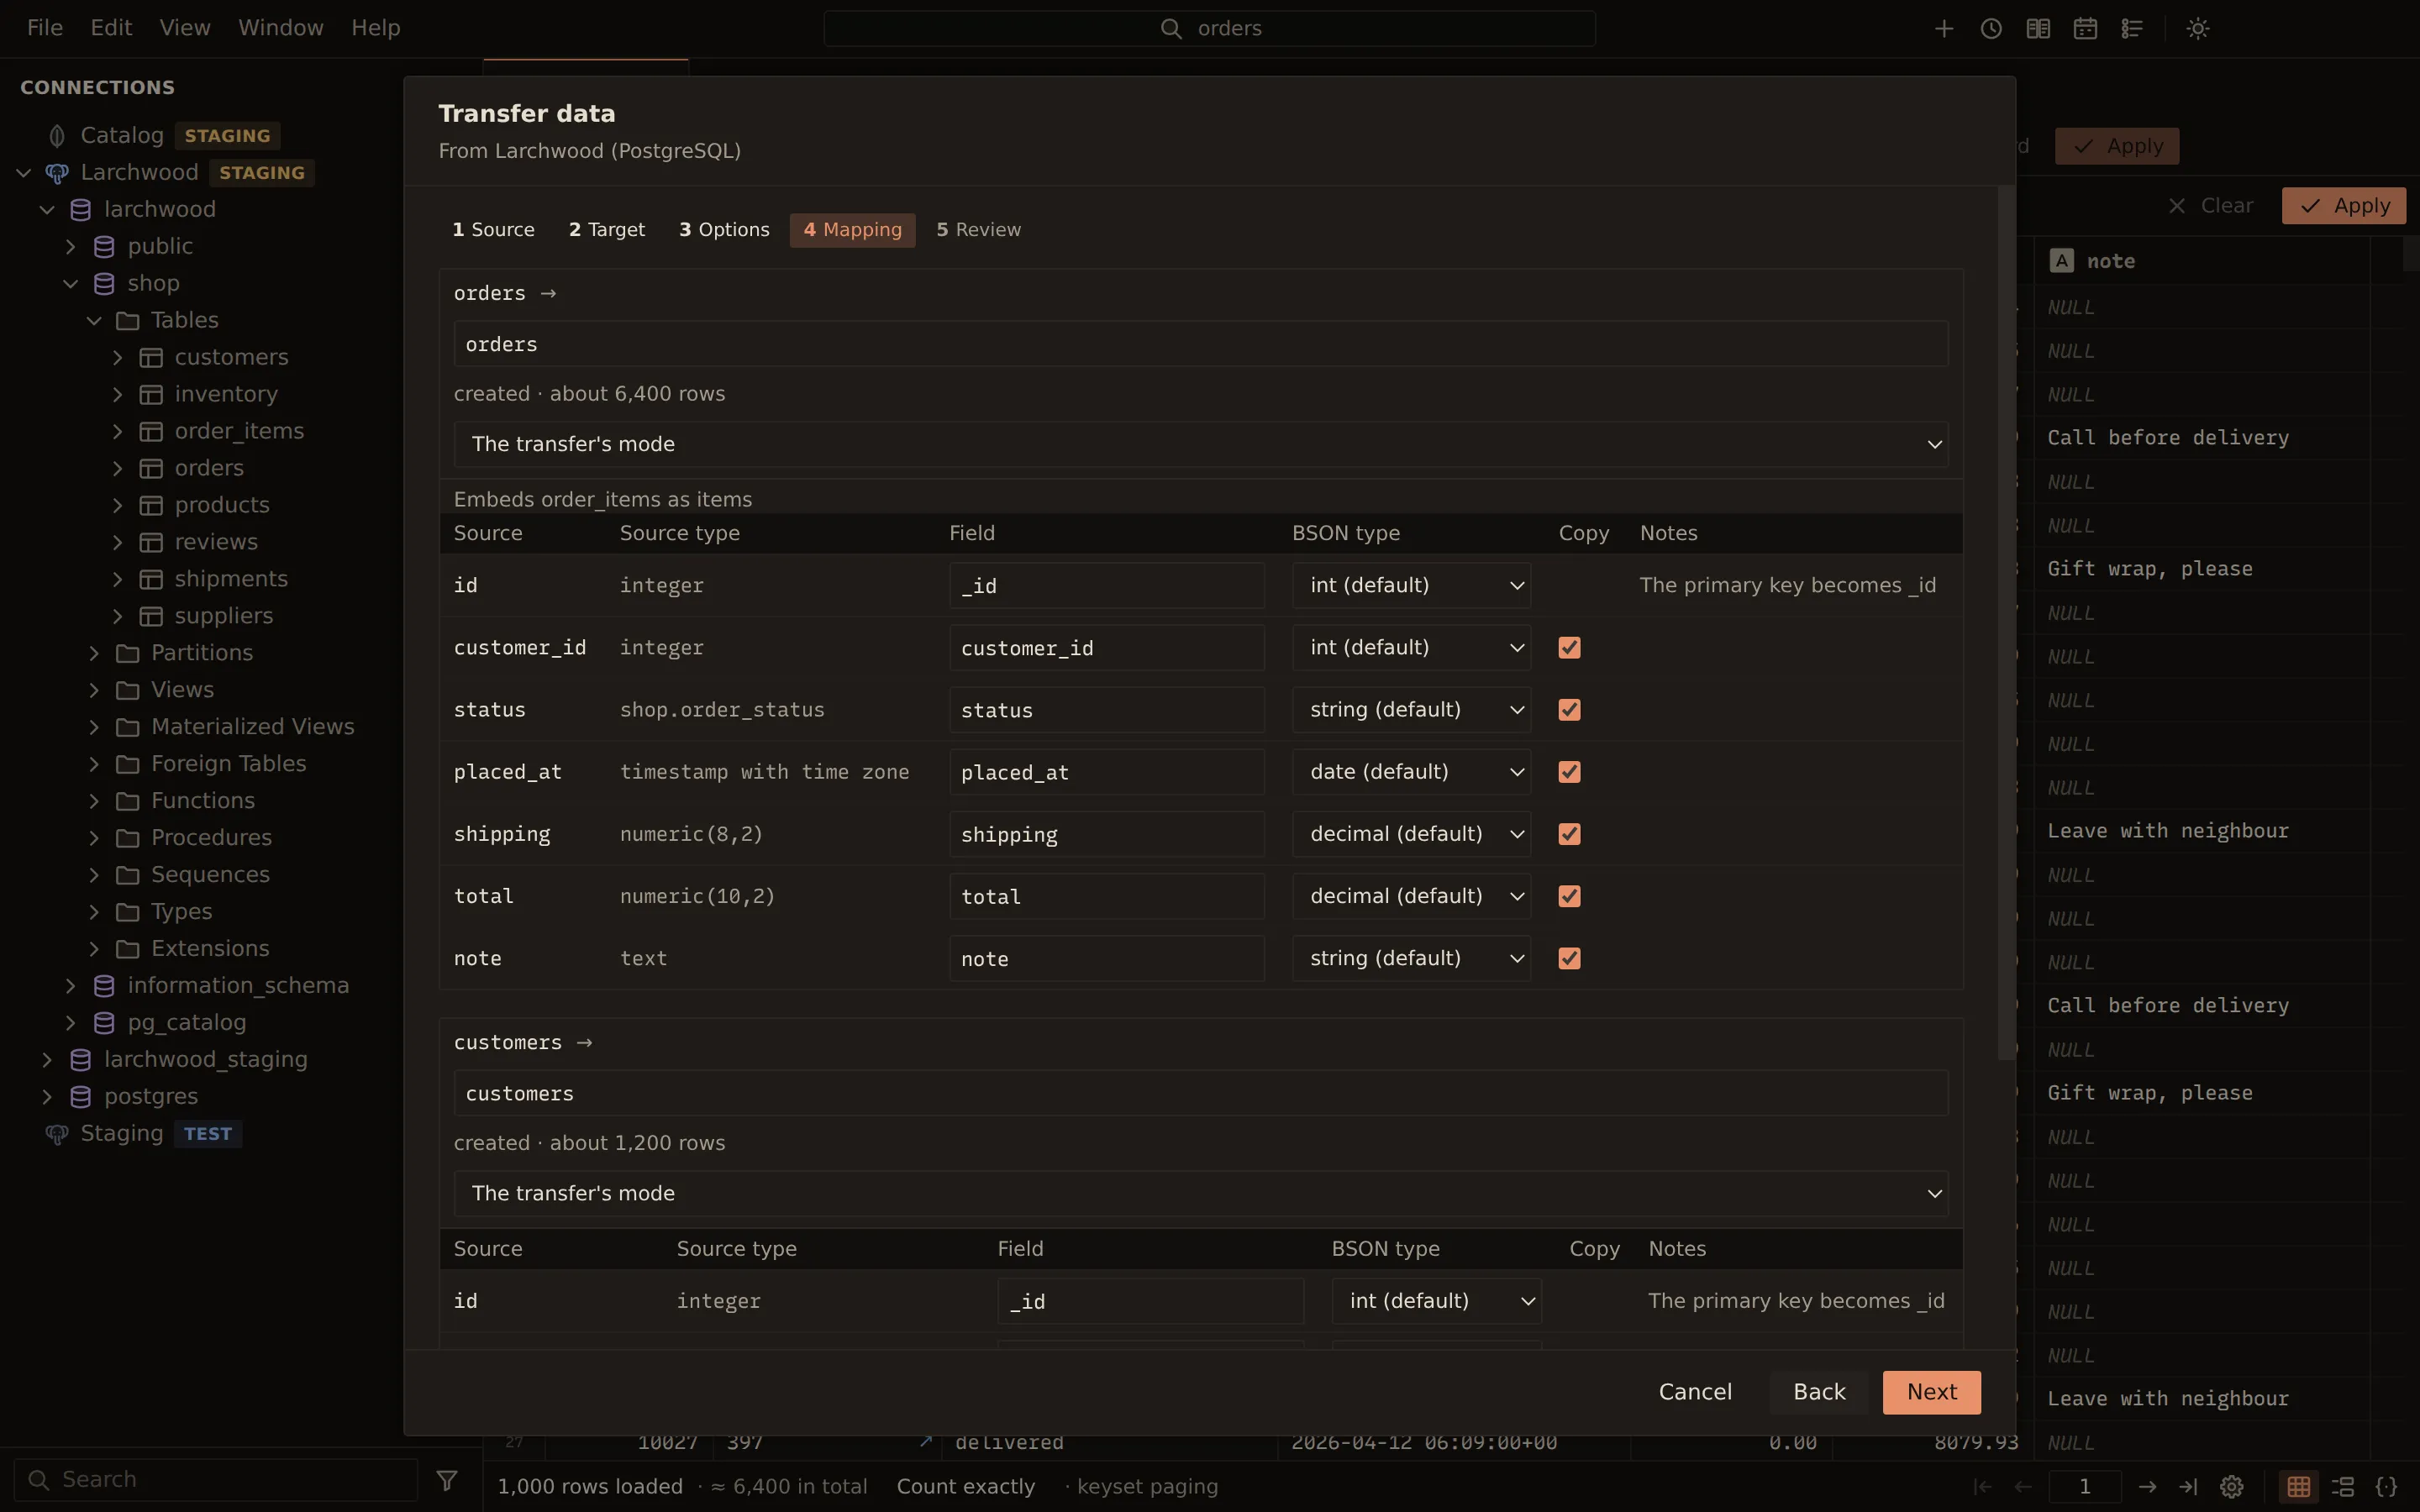Switch to form record view icon in status bar
The width and height of the screenshot is (2420, 1512).
pyautogui.click(x=2342, y=1486)
